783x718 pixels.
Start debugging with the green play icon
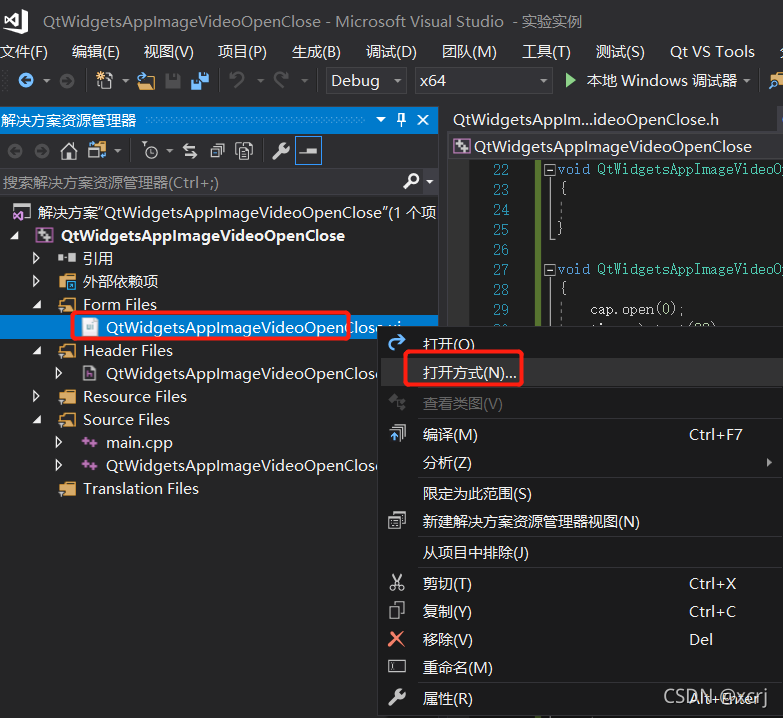click(570, 80)
